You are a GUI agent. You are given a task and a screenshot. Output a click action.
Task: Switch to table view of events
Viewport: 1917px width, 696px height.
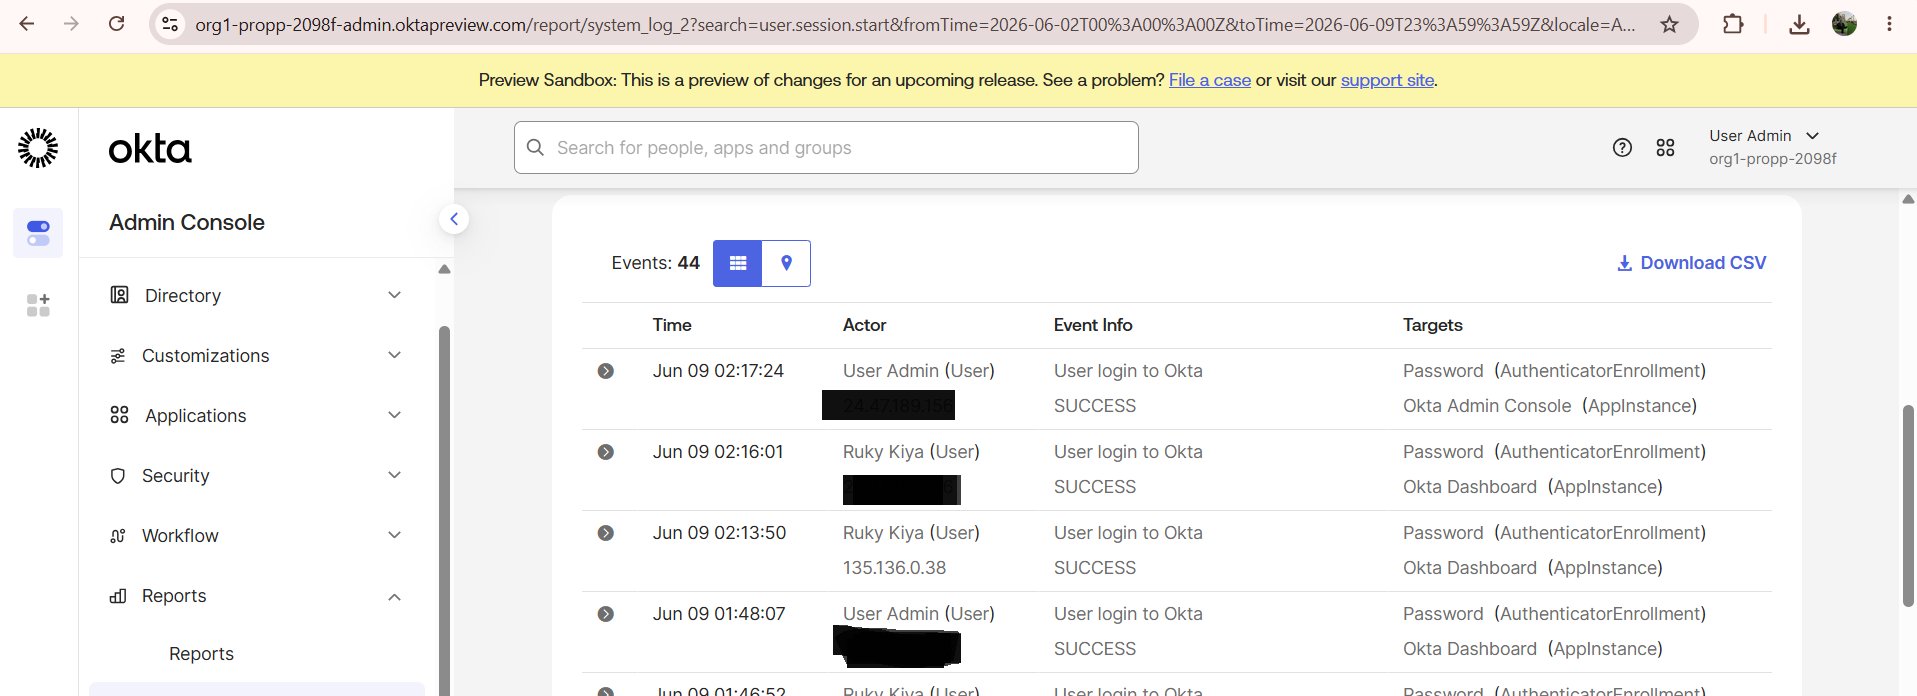click(738, 263)
